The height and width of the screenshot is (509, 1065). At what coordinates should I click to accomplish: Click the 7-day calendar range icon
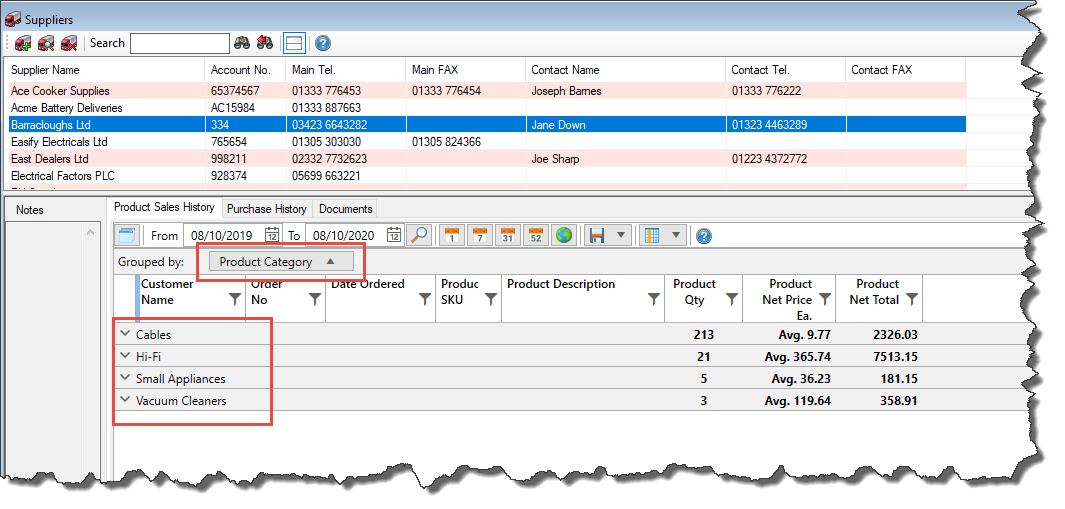(479, 235)
